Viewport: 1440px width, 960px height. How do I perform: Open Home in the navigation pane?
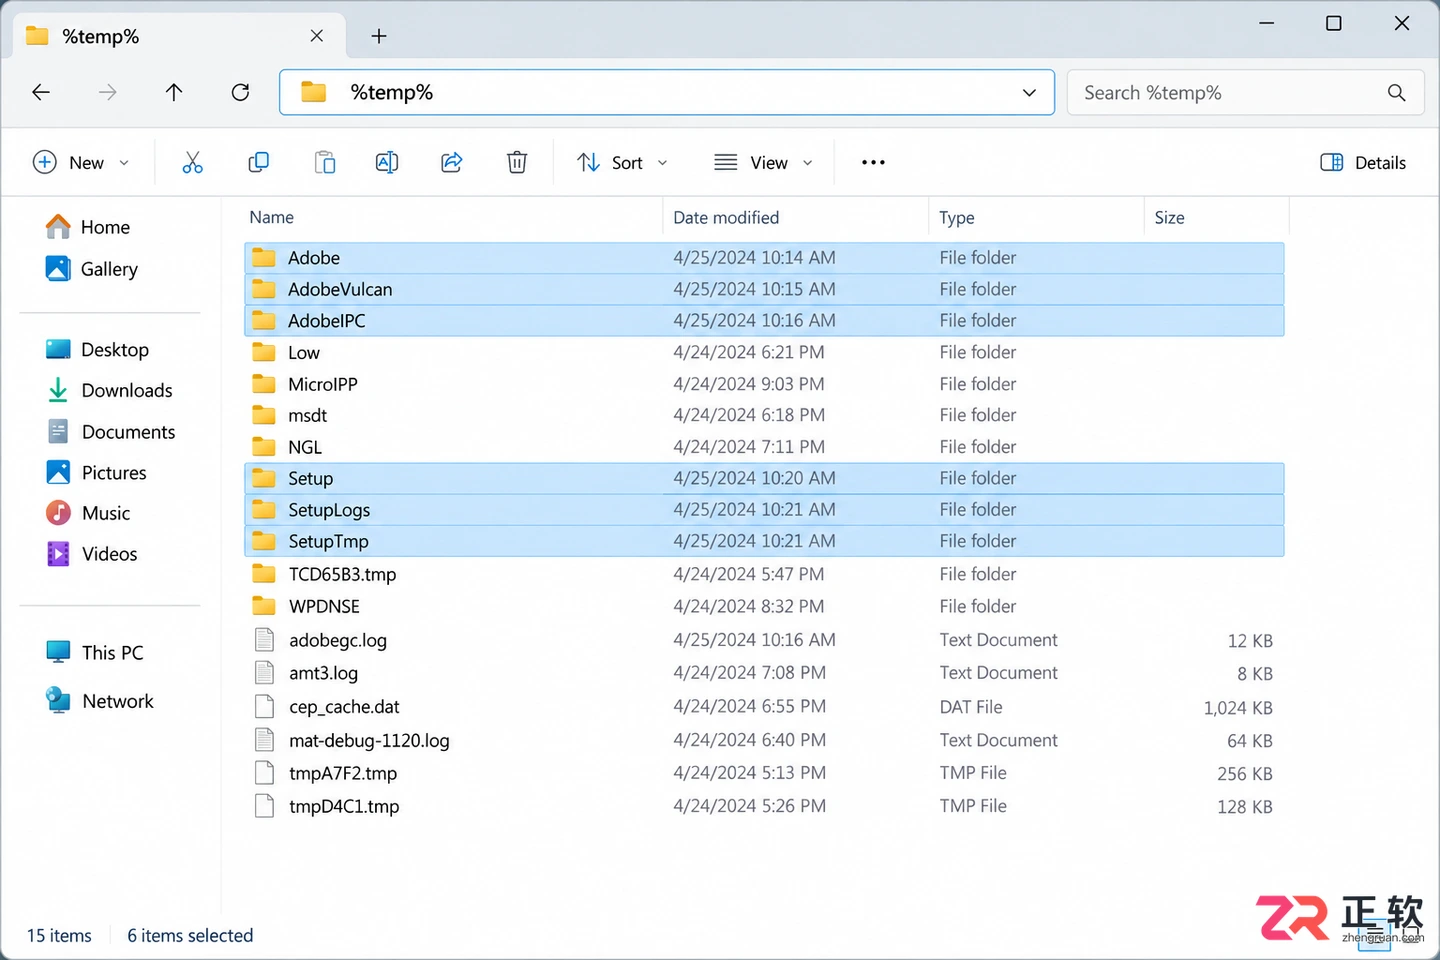click(x=88, y=227)
